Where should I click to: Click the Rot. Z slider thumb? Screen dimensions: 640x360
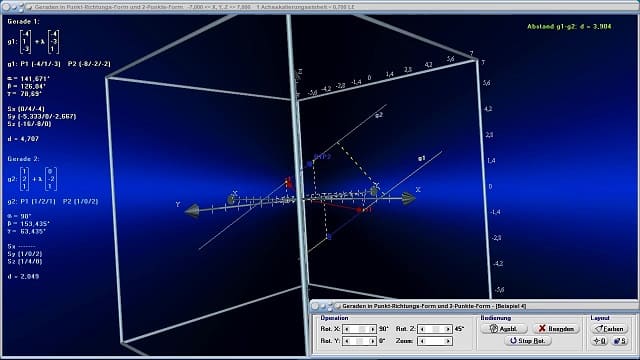coord(436,329)
